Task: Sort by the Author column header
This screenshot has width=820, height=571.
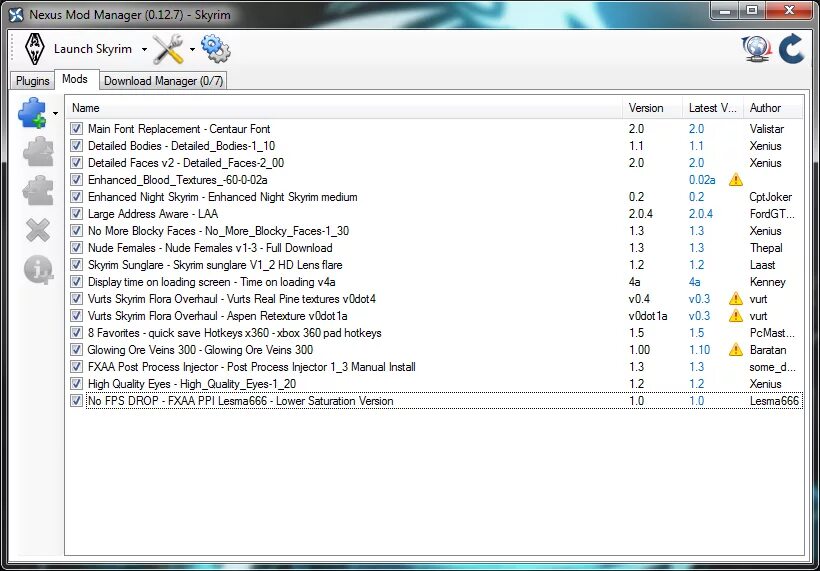Action: [x=773, y=108]
